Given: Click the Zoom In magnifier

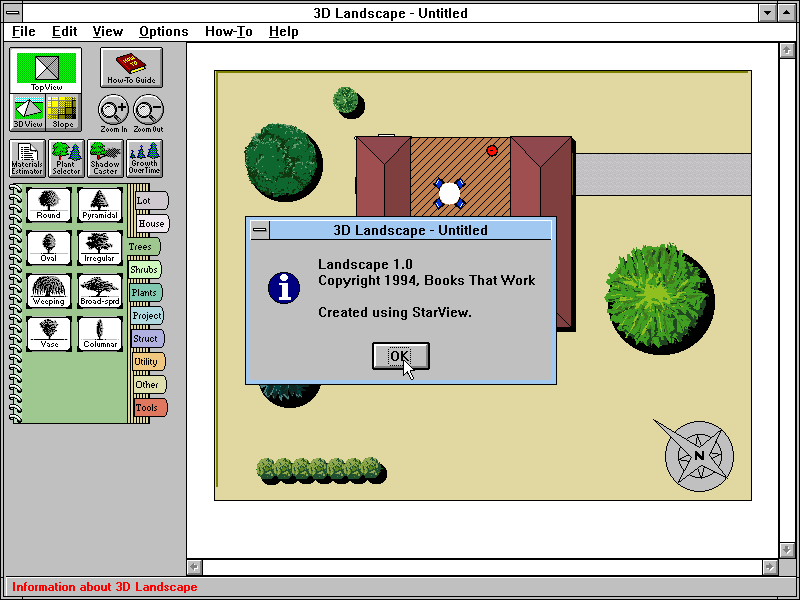Looking at the screenshot, I should point(113,111).
